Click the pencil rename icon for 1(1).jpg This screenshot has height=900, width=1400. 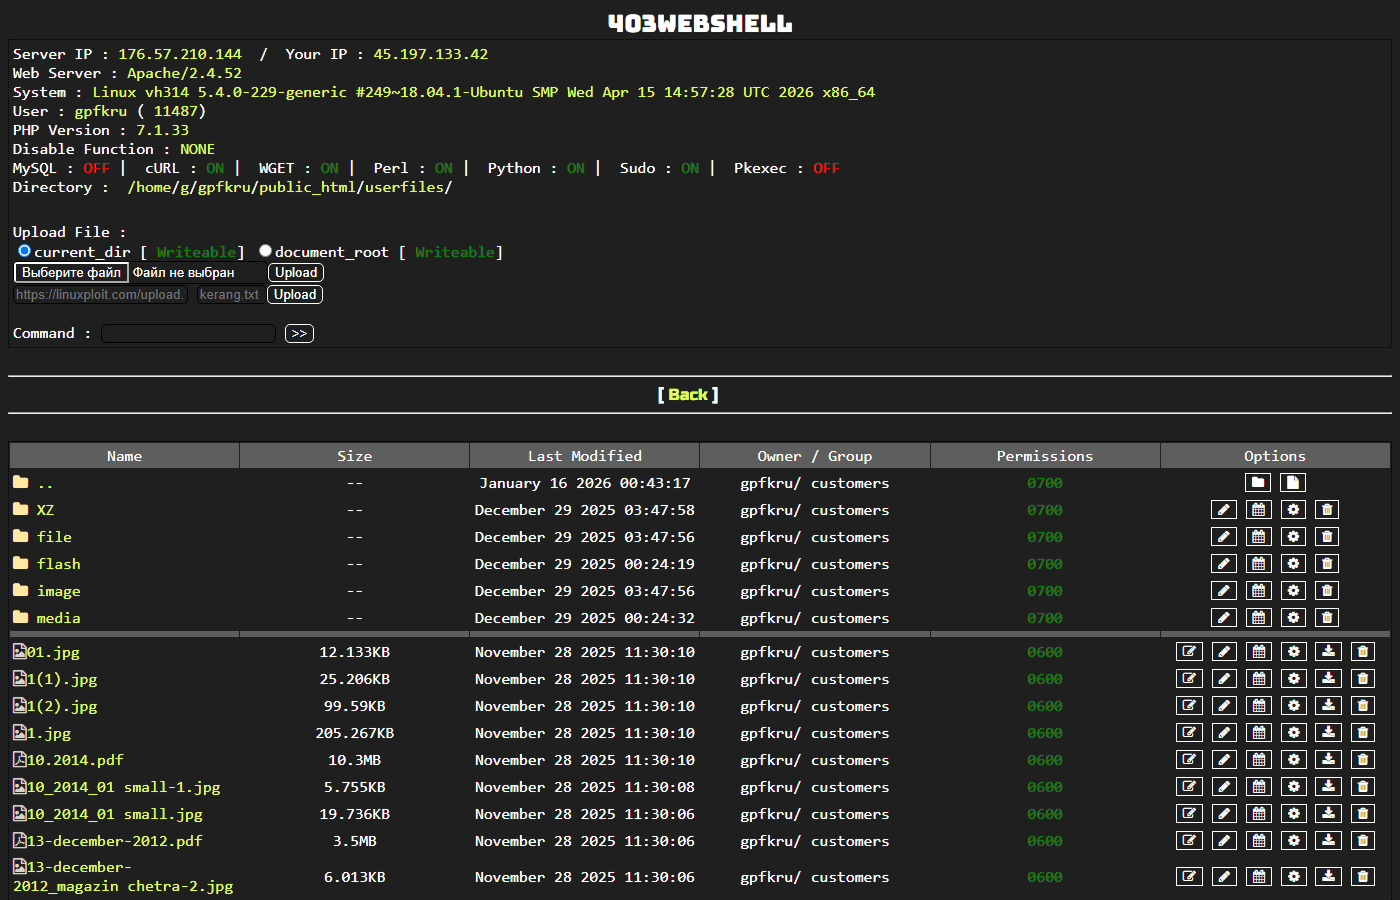[1224, 679]
